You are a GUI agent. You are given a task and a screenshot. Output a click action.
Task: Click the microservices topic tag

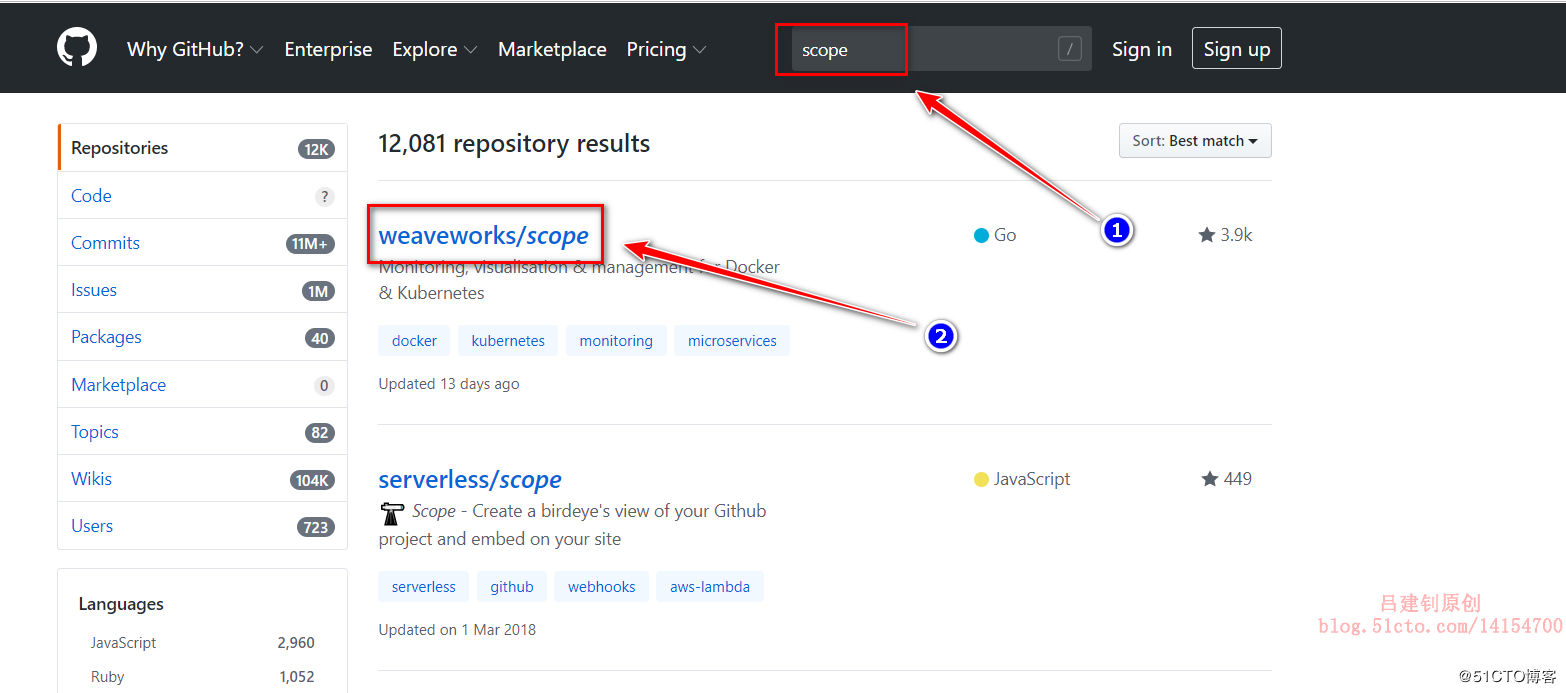coord(732,341)
